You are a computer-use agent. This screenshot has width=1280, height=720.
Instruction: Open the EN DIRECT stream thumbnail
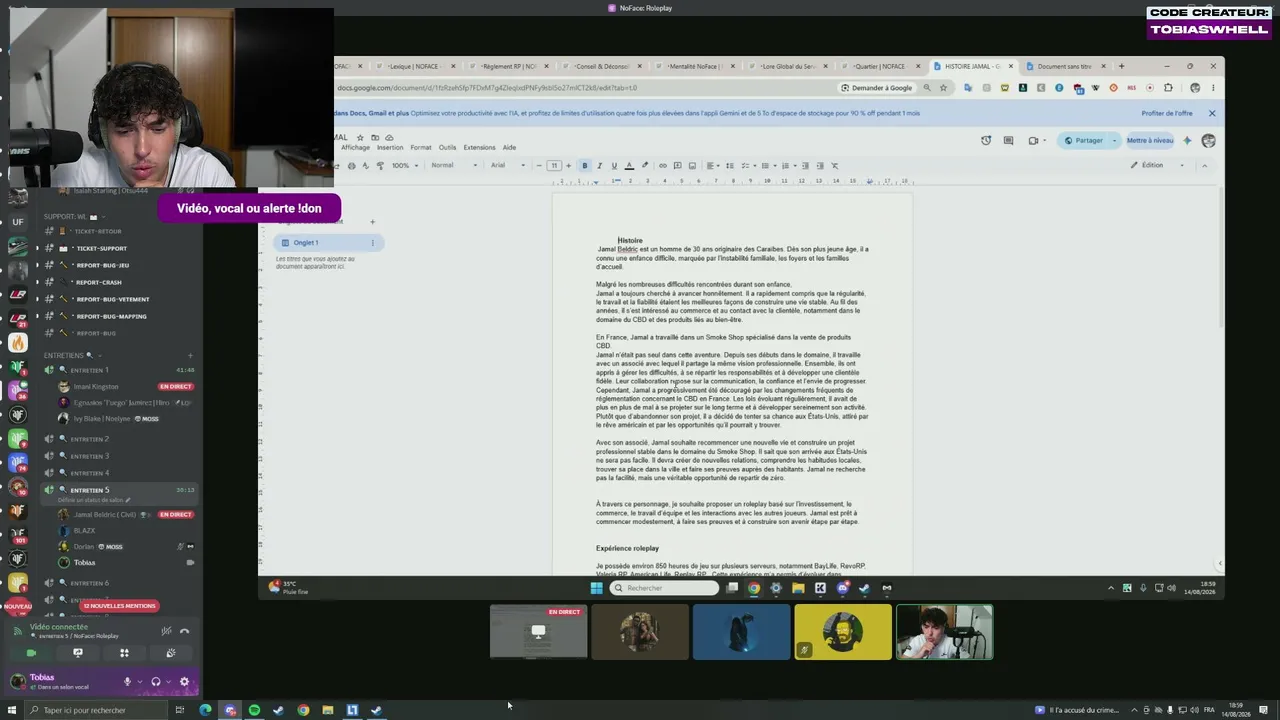coord(538,632)
